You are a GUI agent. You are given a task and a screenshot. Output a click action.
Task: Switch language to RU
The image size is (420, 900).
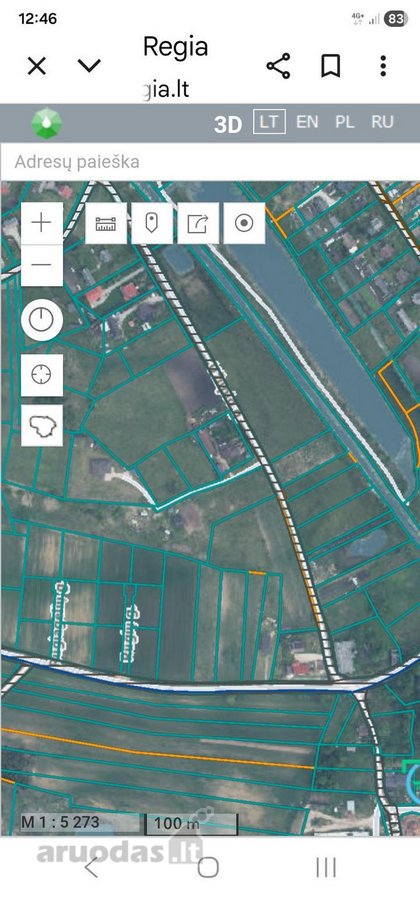[382, 122]
